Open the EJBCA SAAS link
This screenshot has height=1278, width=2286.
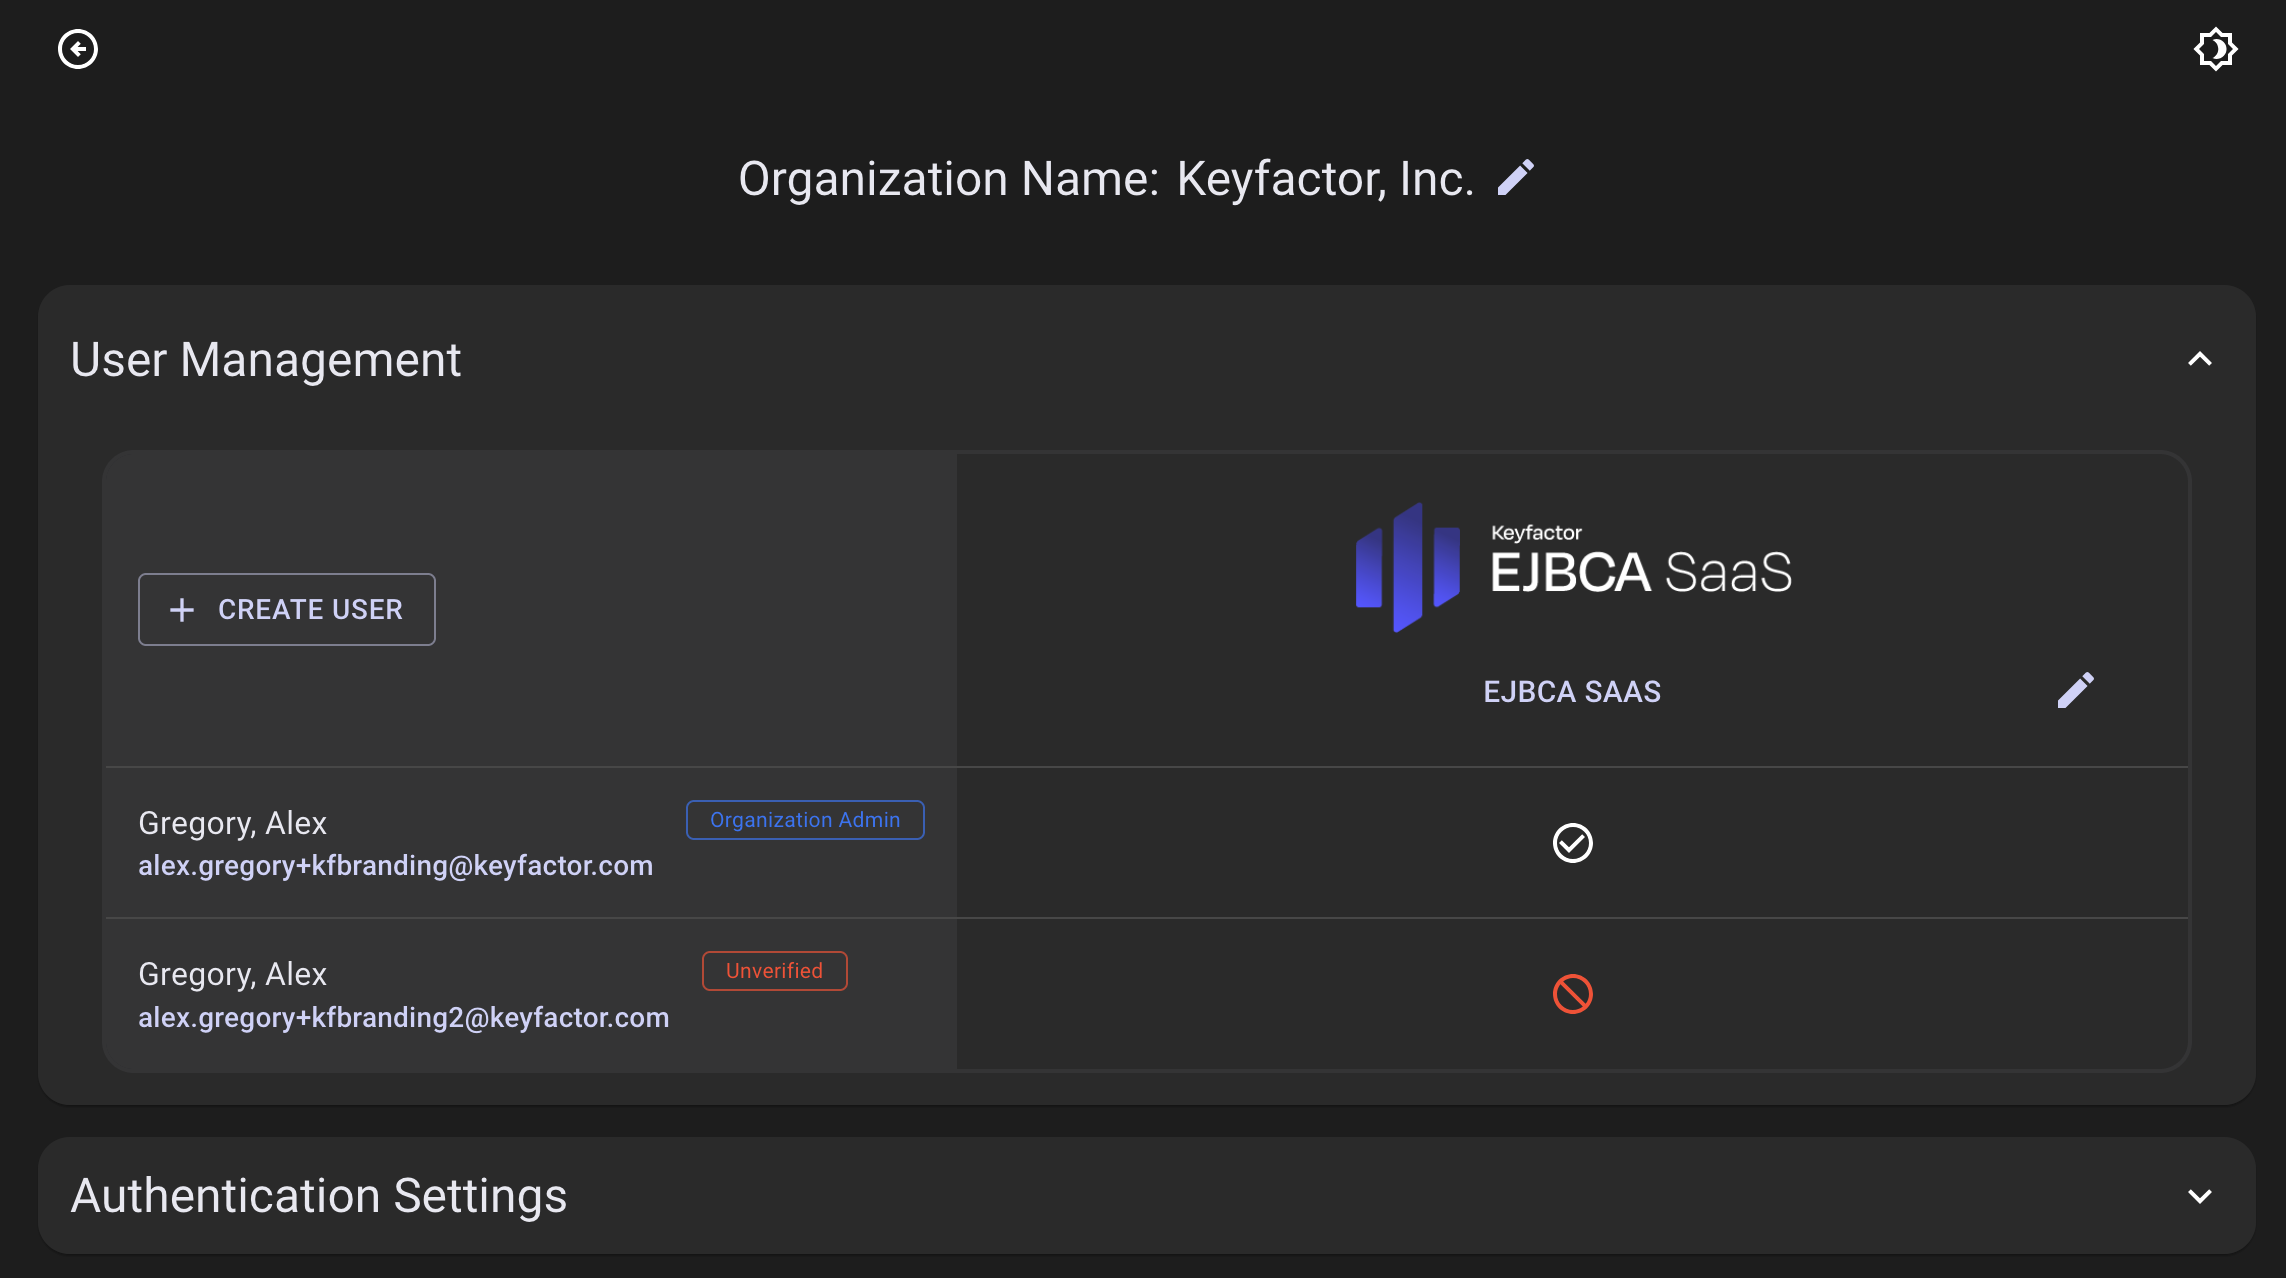tap(1571, 692)
